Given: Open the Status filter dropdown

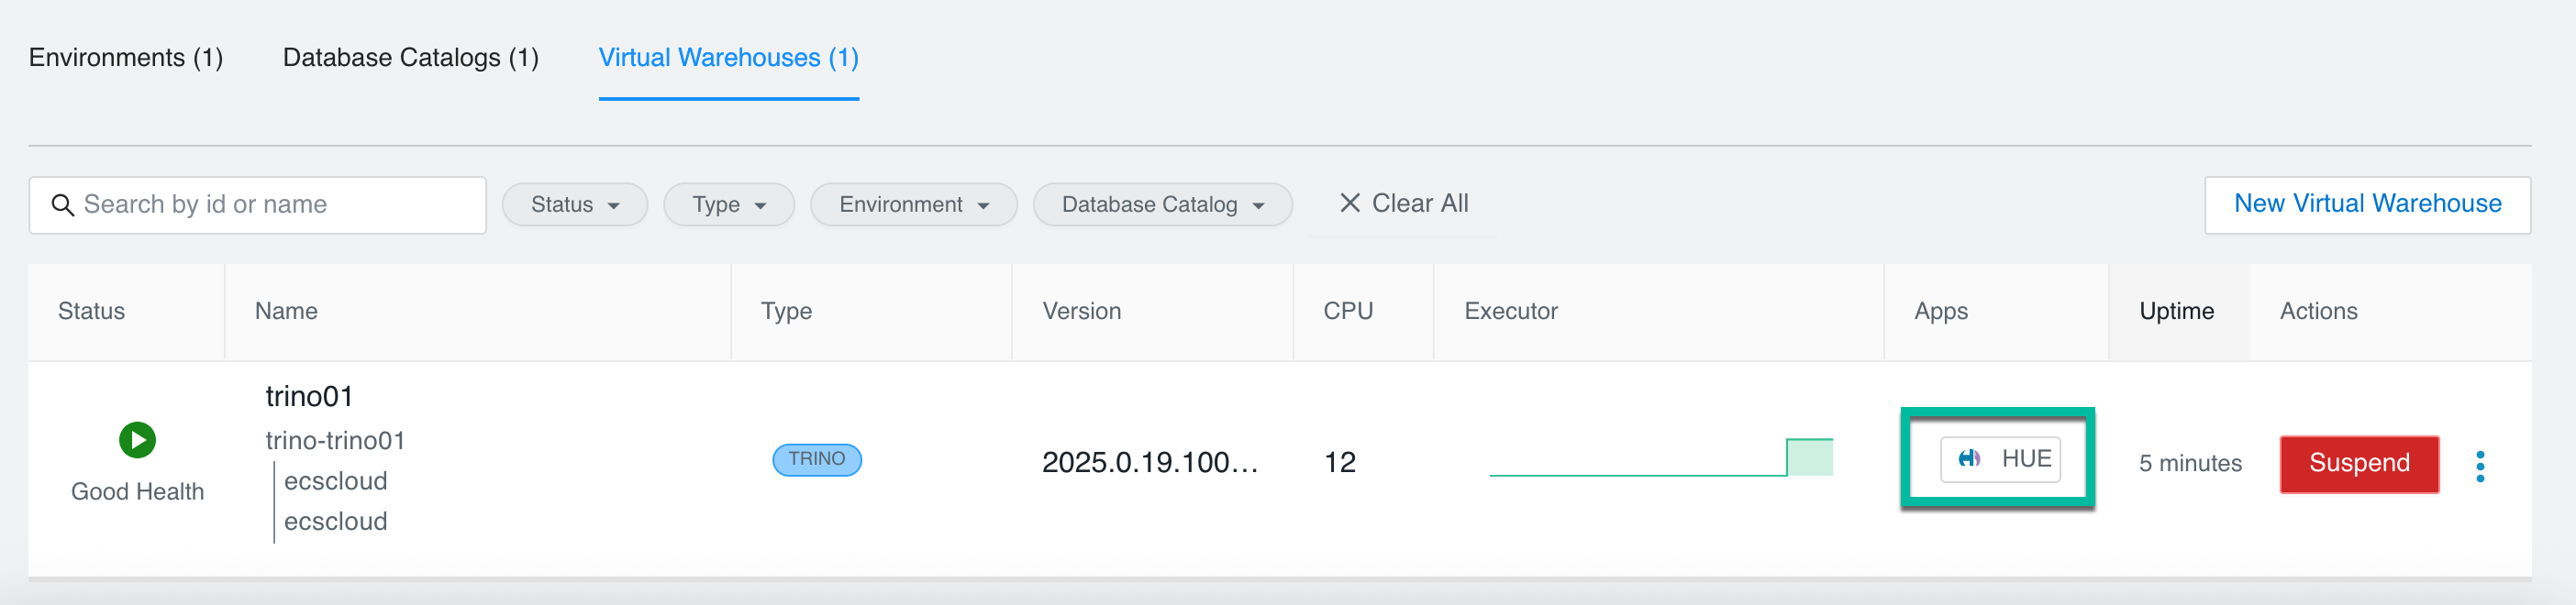Looking at the screenshot, I should [574, 205].
